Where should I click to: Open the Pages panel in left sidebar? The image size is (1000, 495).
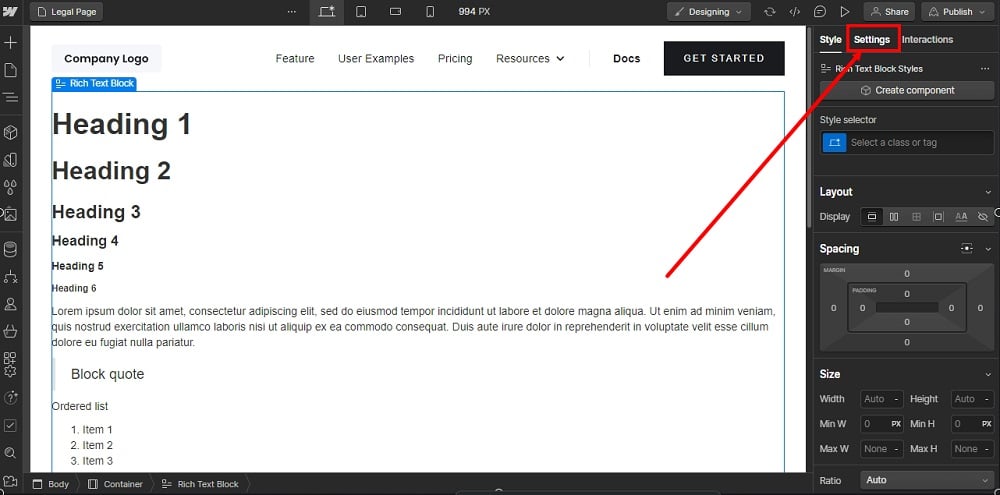[x=10, y=70]
